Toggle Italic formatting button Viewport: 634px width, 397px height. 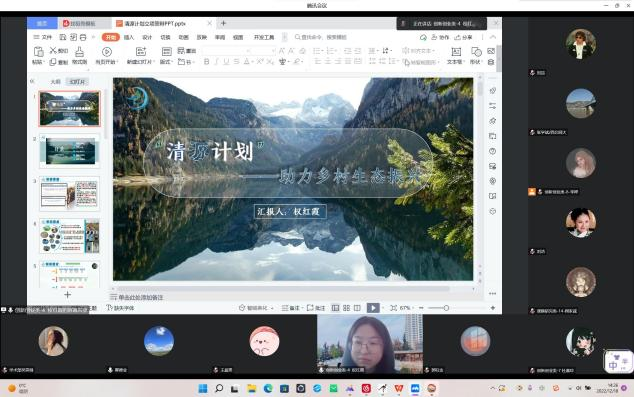[216, 61]
